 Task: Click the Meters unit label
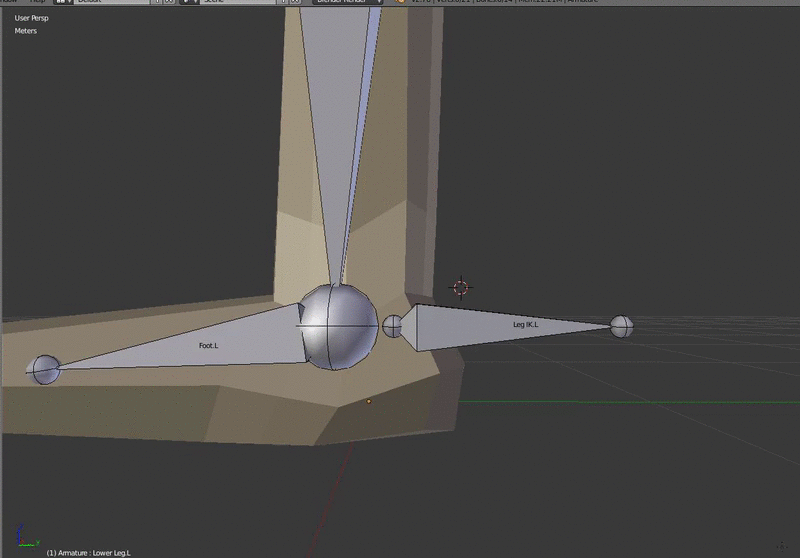pos(26,31)
